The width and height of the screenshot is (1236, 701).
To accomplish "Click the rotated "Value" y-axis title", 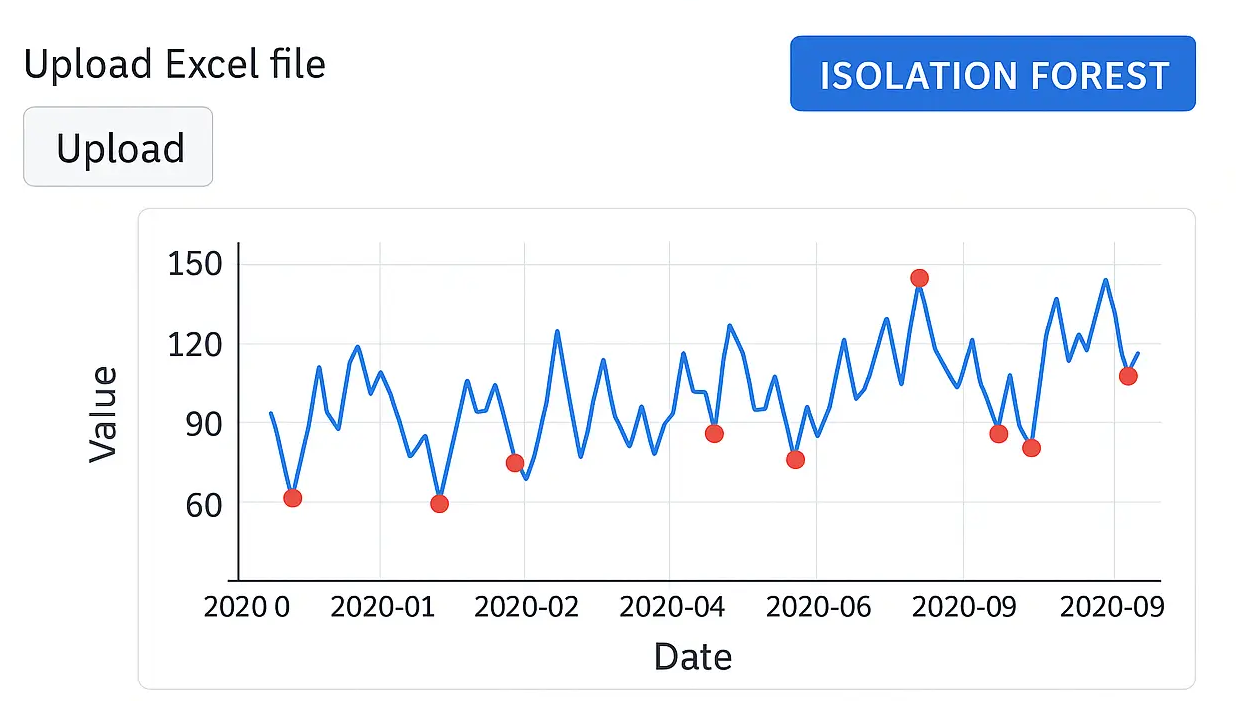I will (x=103, y=415).
